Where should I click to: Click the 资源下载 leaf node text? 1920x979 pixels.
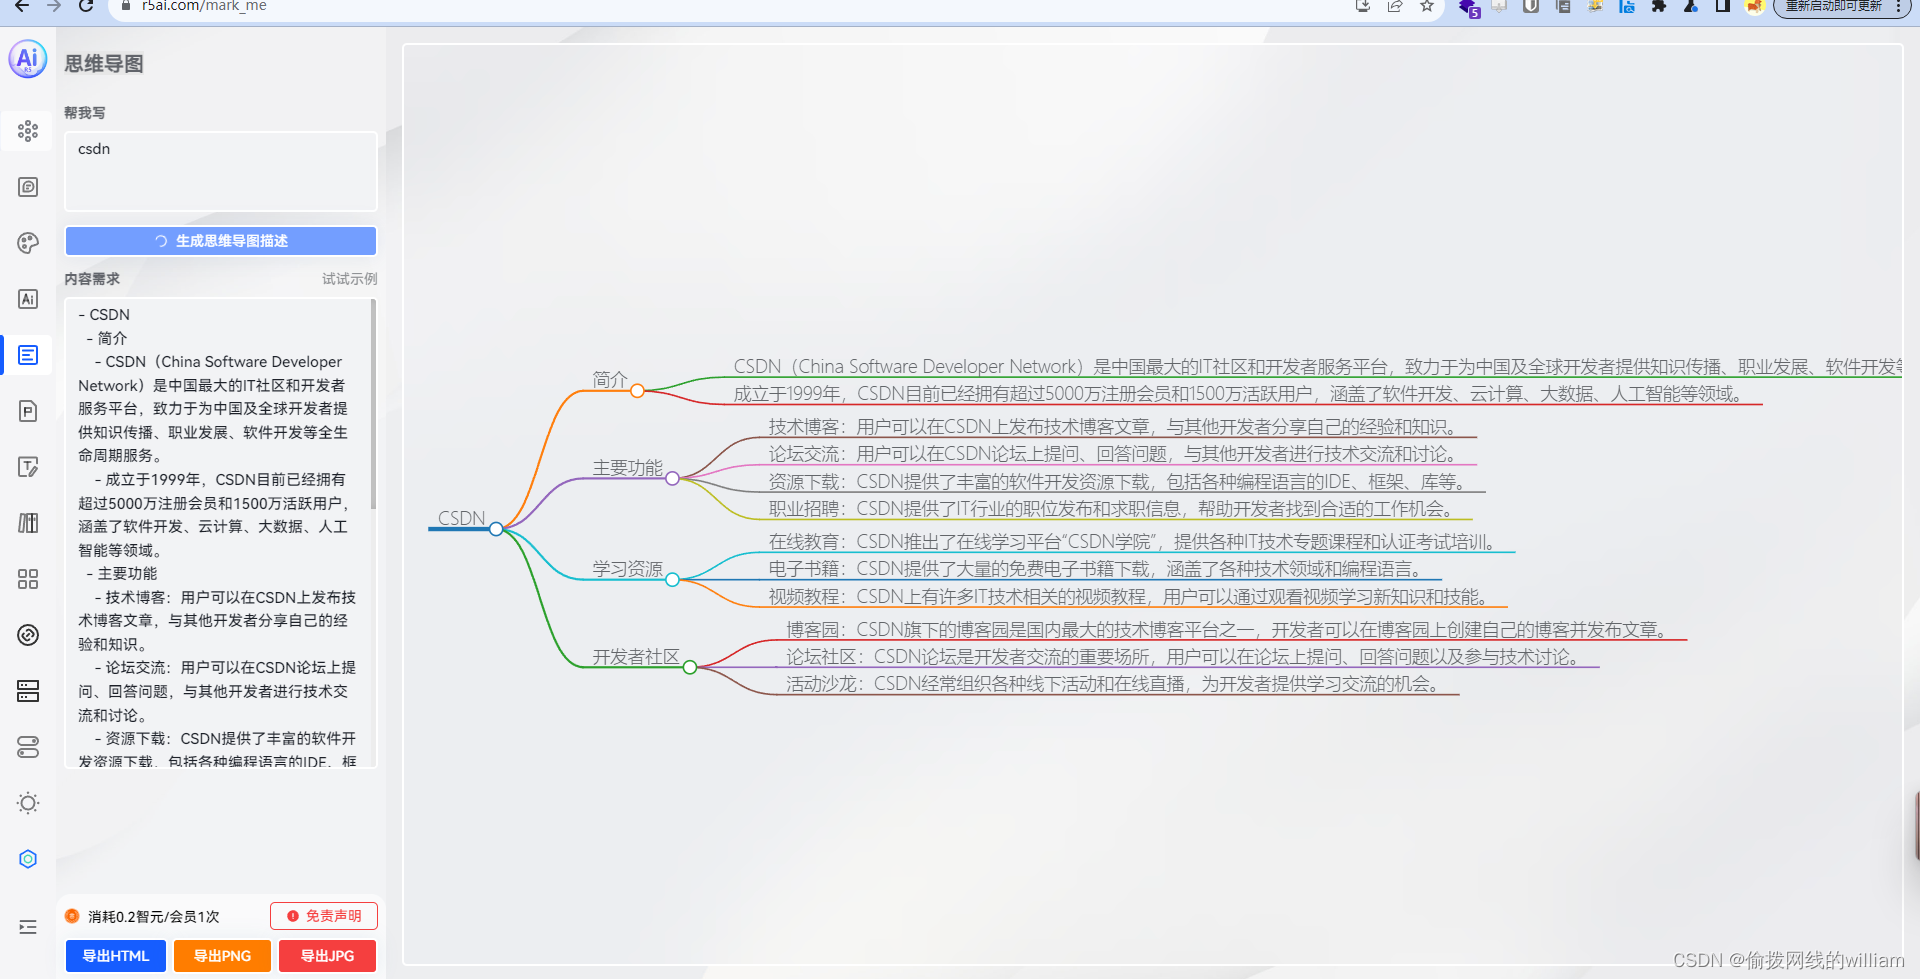coord(1119,482)
